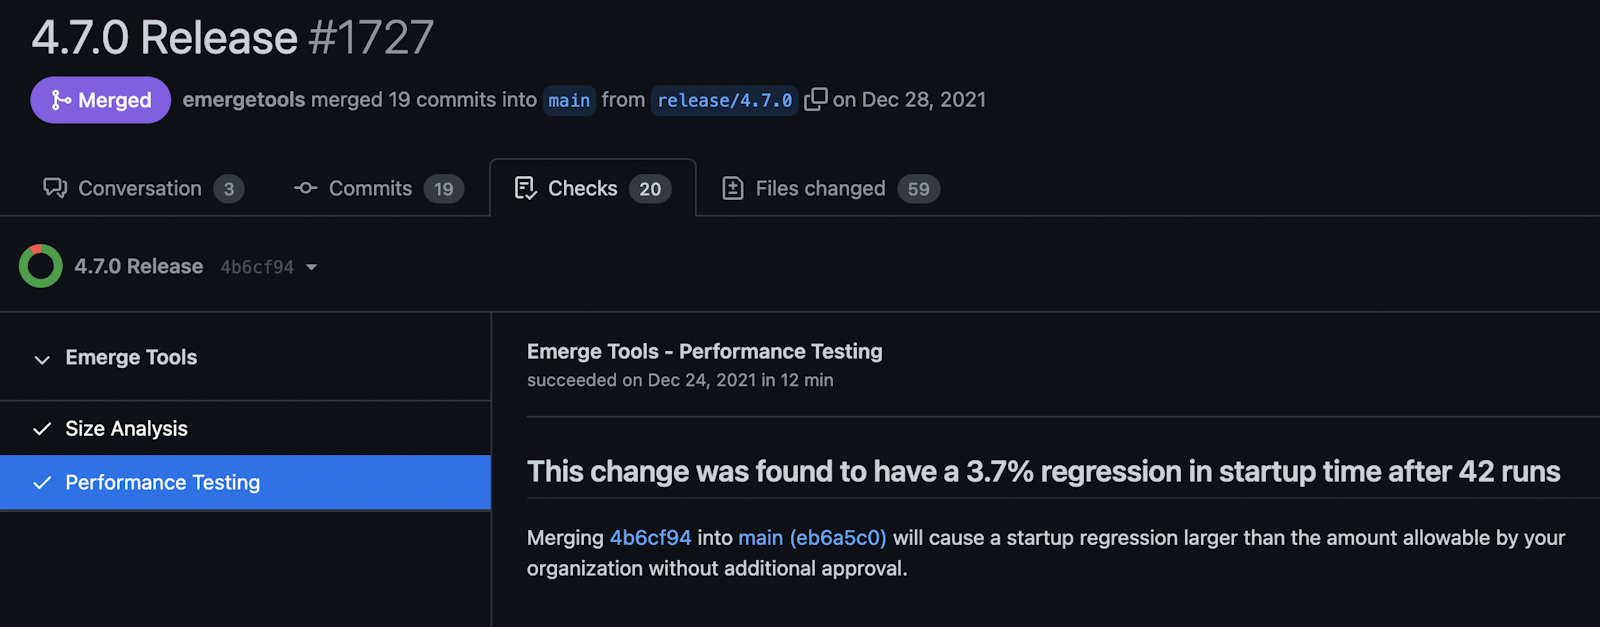The width and height of the screenshot is (1600, 627).
Task: Select the Size Analysis check
Action: [126, 428]
